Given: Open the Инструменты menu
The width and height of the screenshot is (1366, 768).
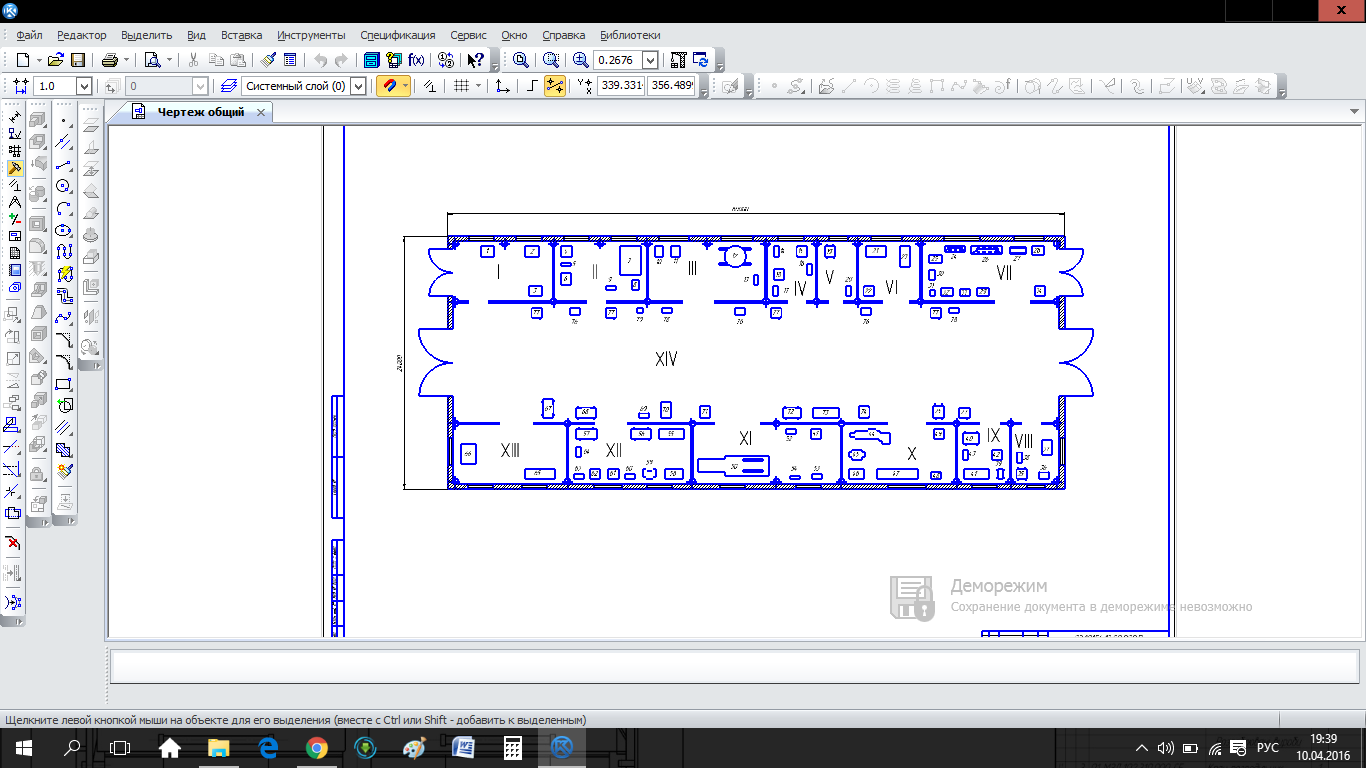Looking at the screenshot, I should point(311,35).
